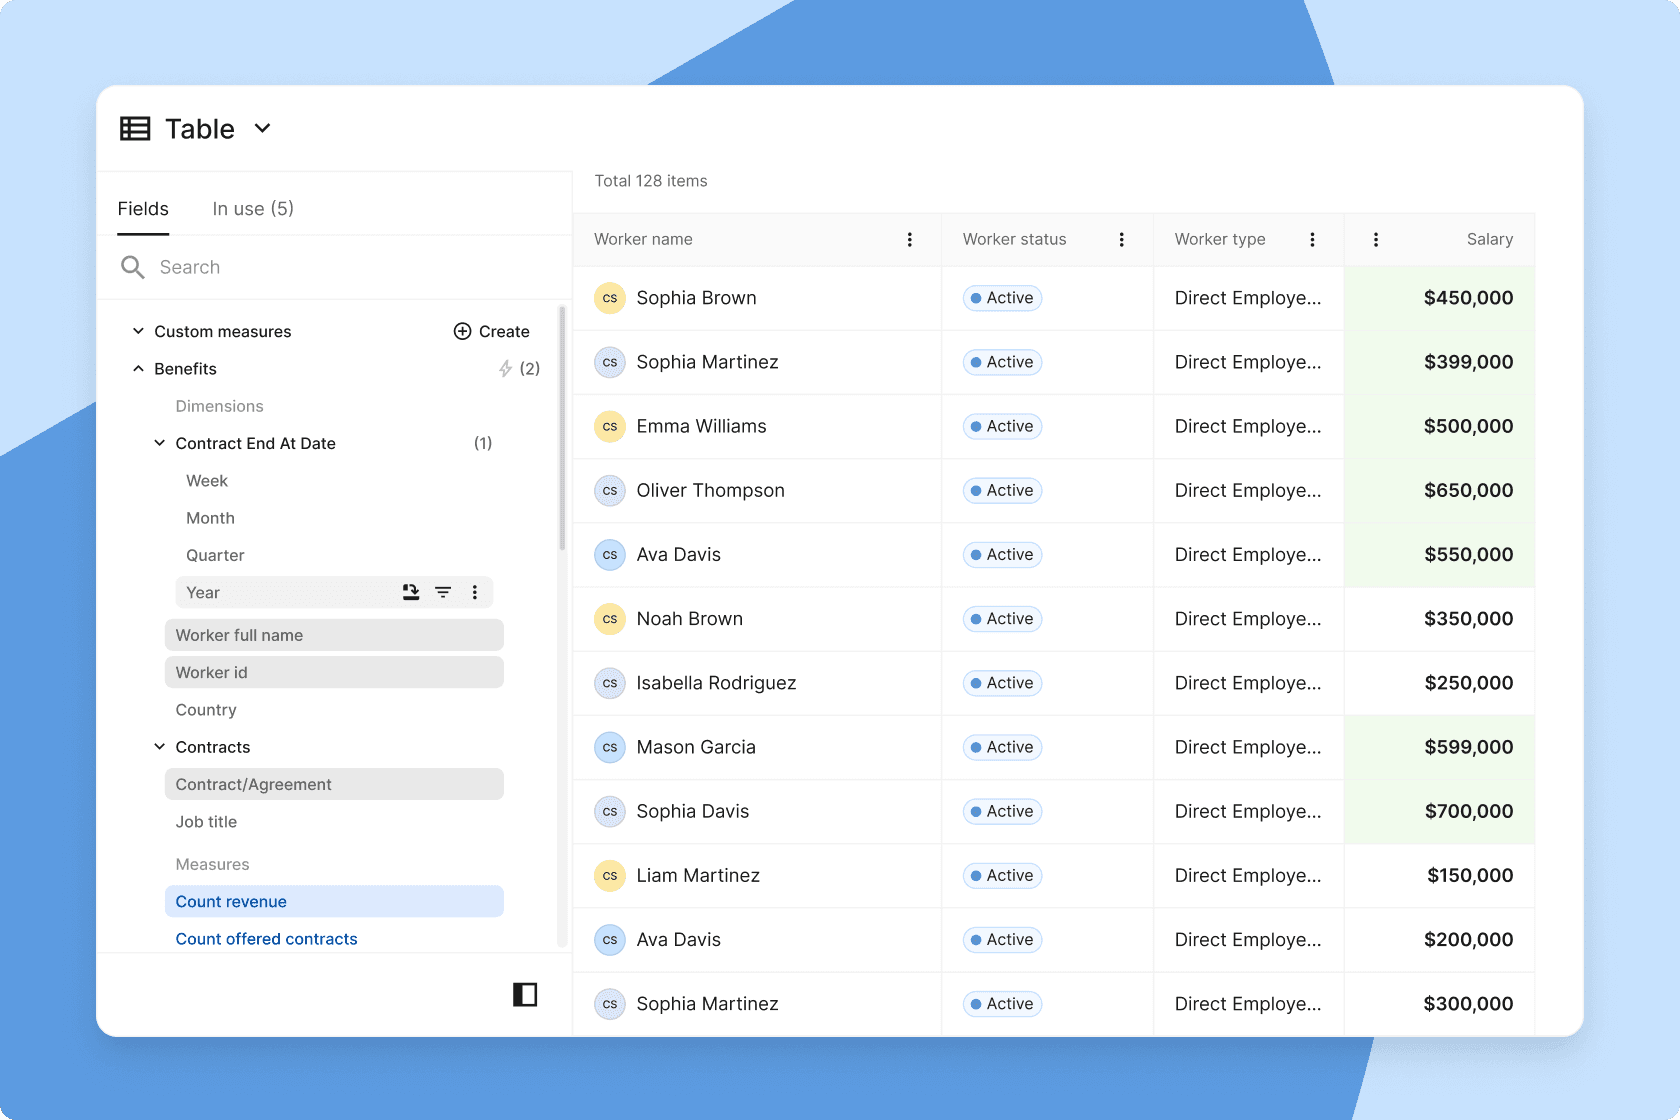
Task: Select Active status badge on Sophia Brown's row
Action: point(1001,297)
